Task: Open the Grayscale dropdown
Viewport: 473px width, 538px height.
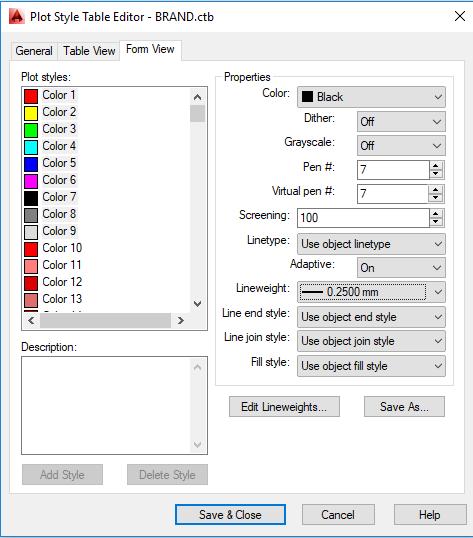Action: pyautogui.click(x=401, y=145)
